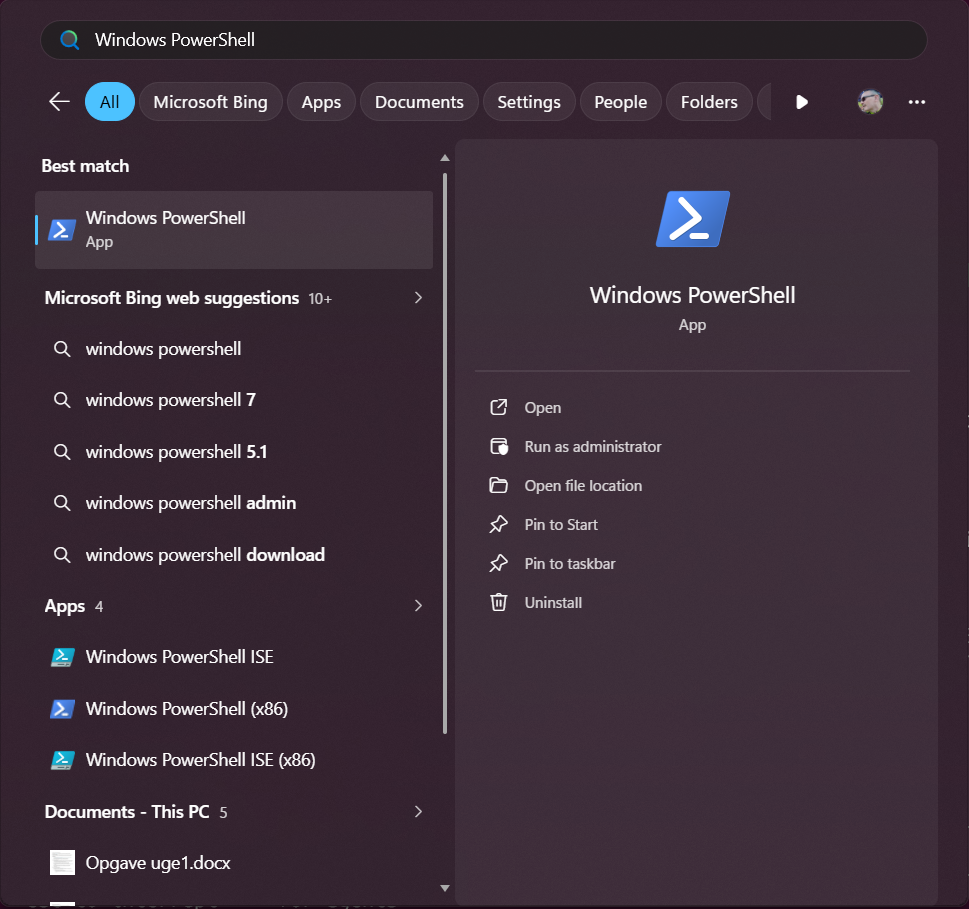Click search icon beside 'windows powershell 7'
This screenshot has height=909, width=969.
pos(62,400)
